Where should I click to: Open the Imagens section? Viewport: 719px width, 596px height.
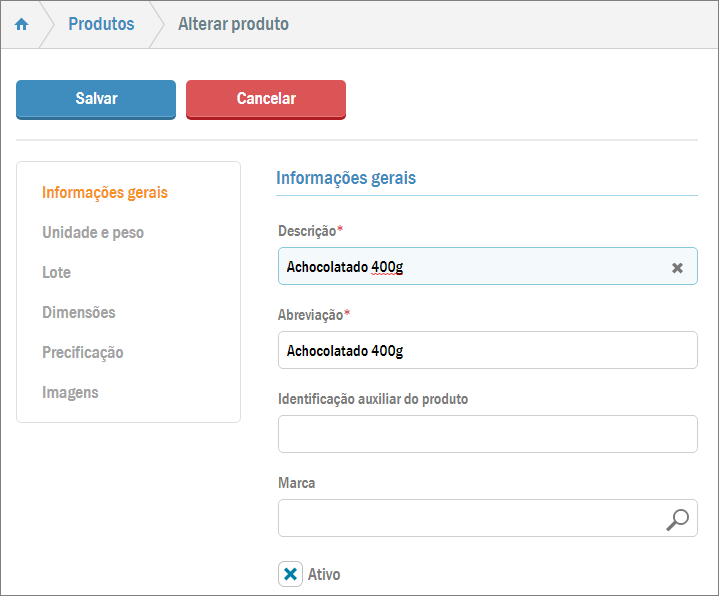[70, 392]
